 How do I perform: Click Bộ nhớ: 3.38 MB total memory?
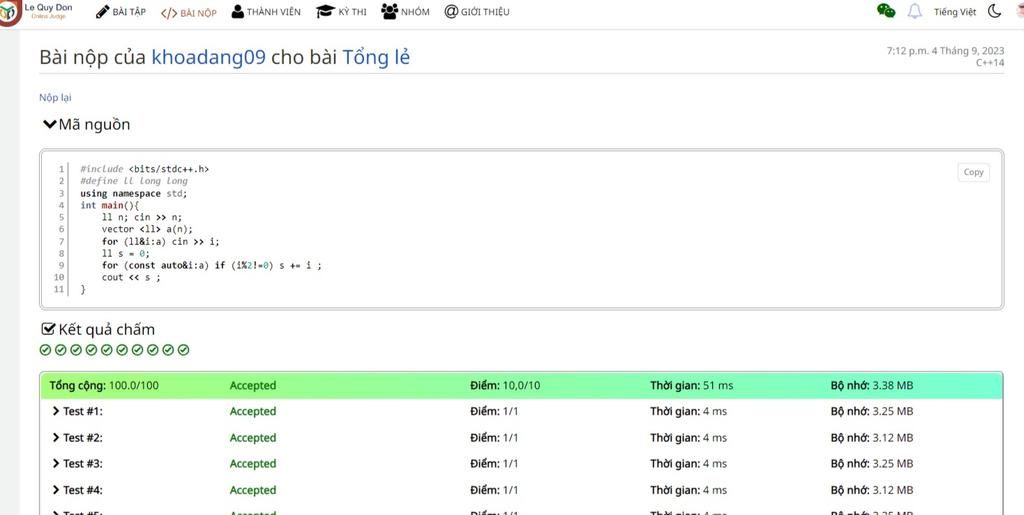[x=872, y=385]
